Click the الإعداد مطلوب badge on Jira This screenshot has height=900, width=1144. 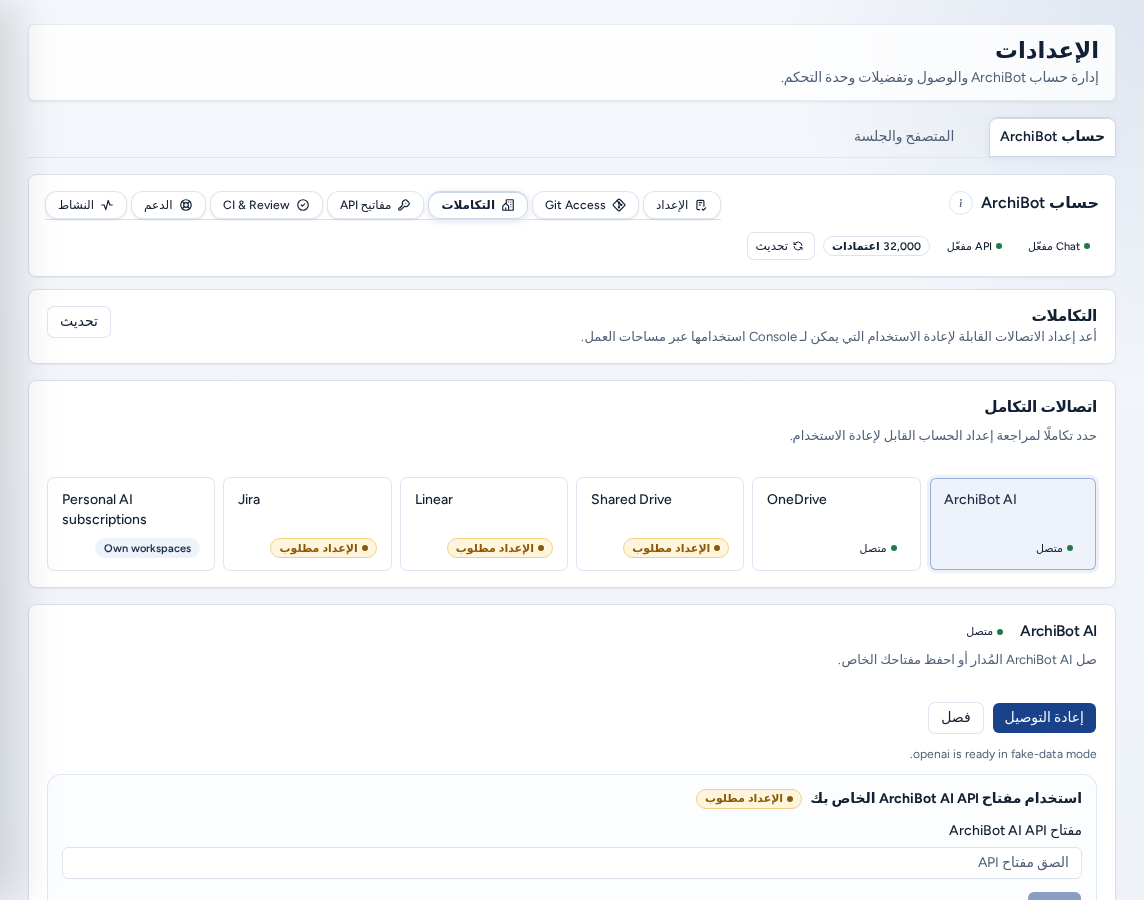click(323, 548)
